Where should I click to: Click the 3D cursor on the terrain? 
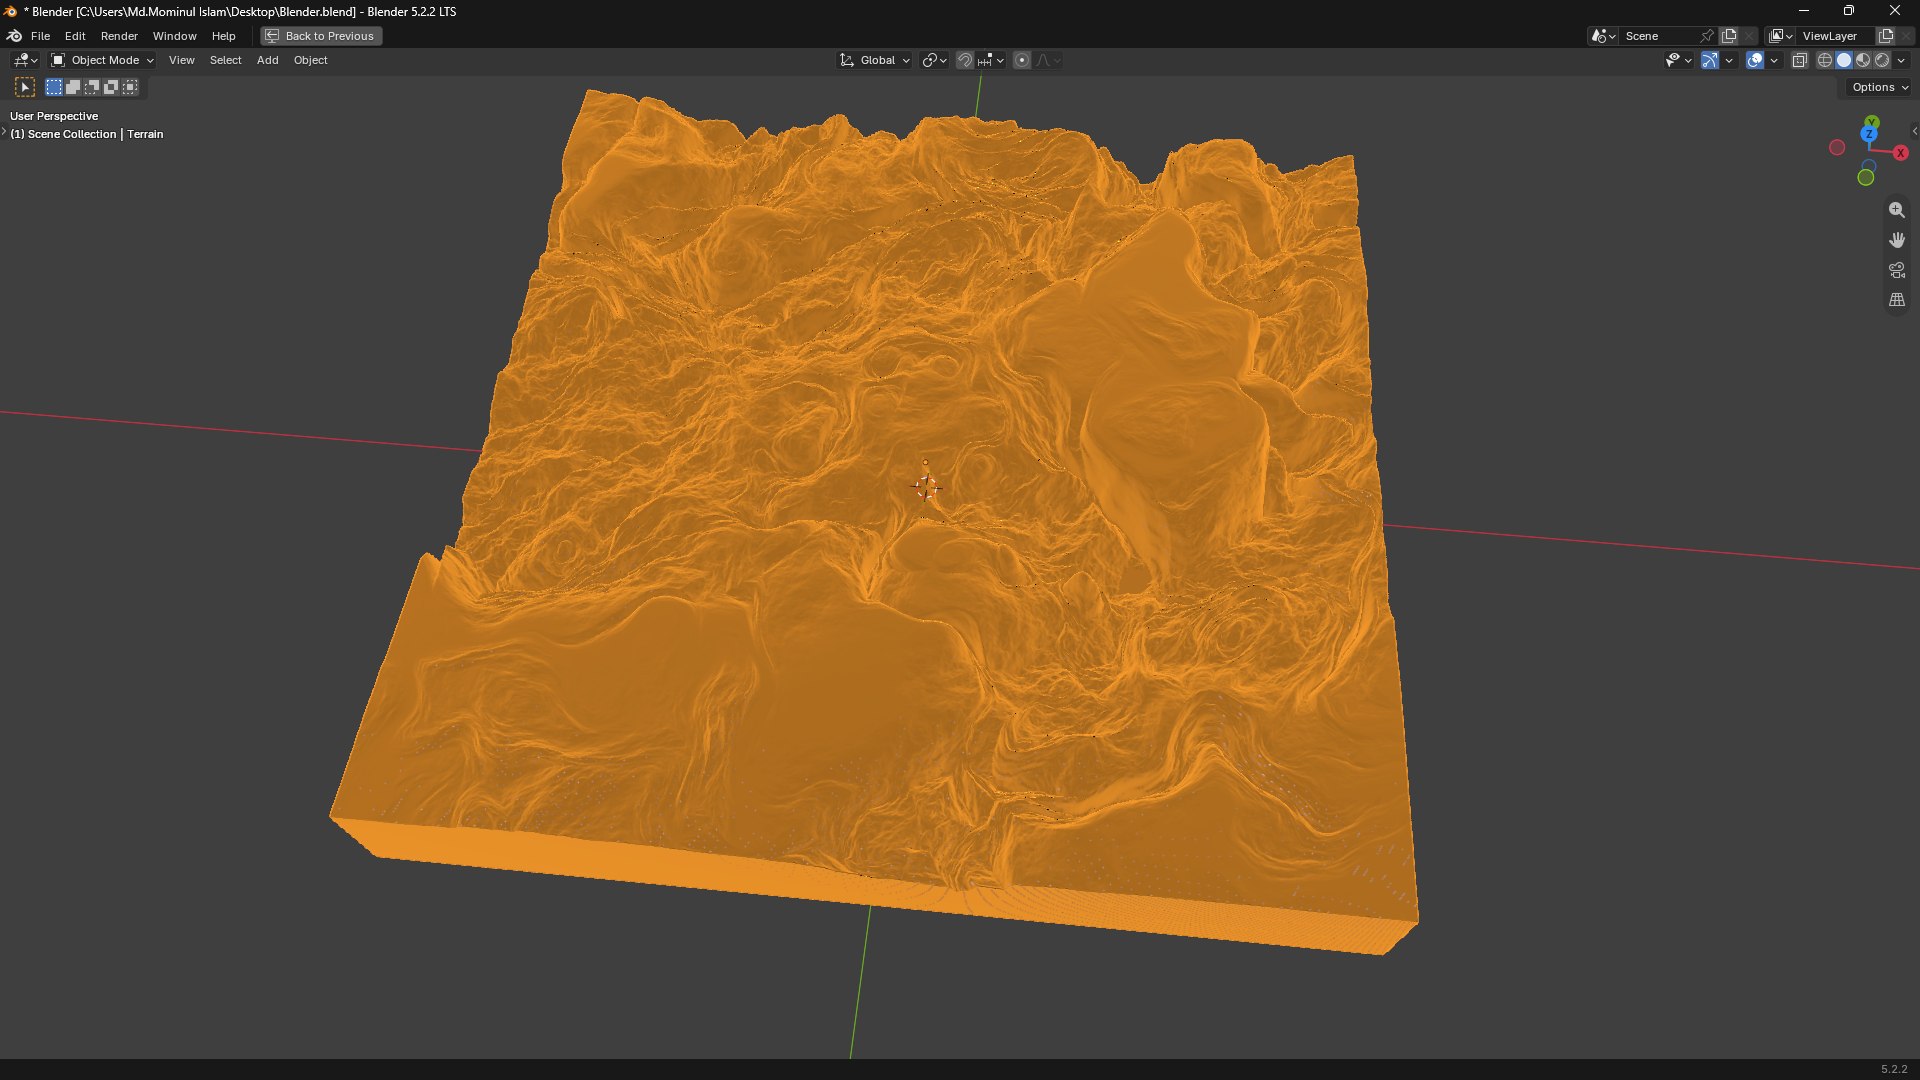click(926, 487)
